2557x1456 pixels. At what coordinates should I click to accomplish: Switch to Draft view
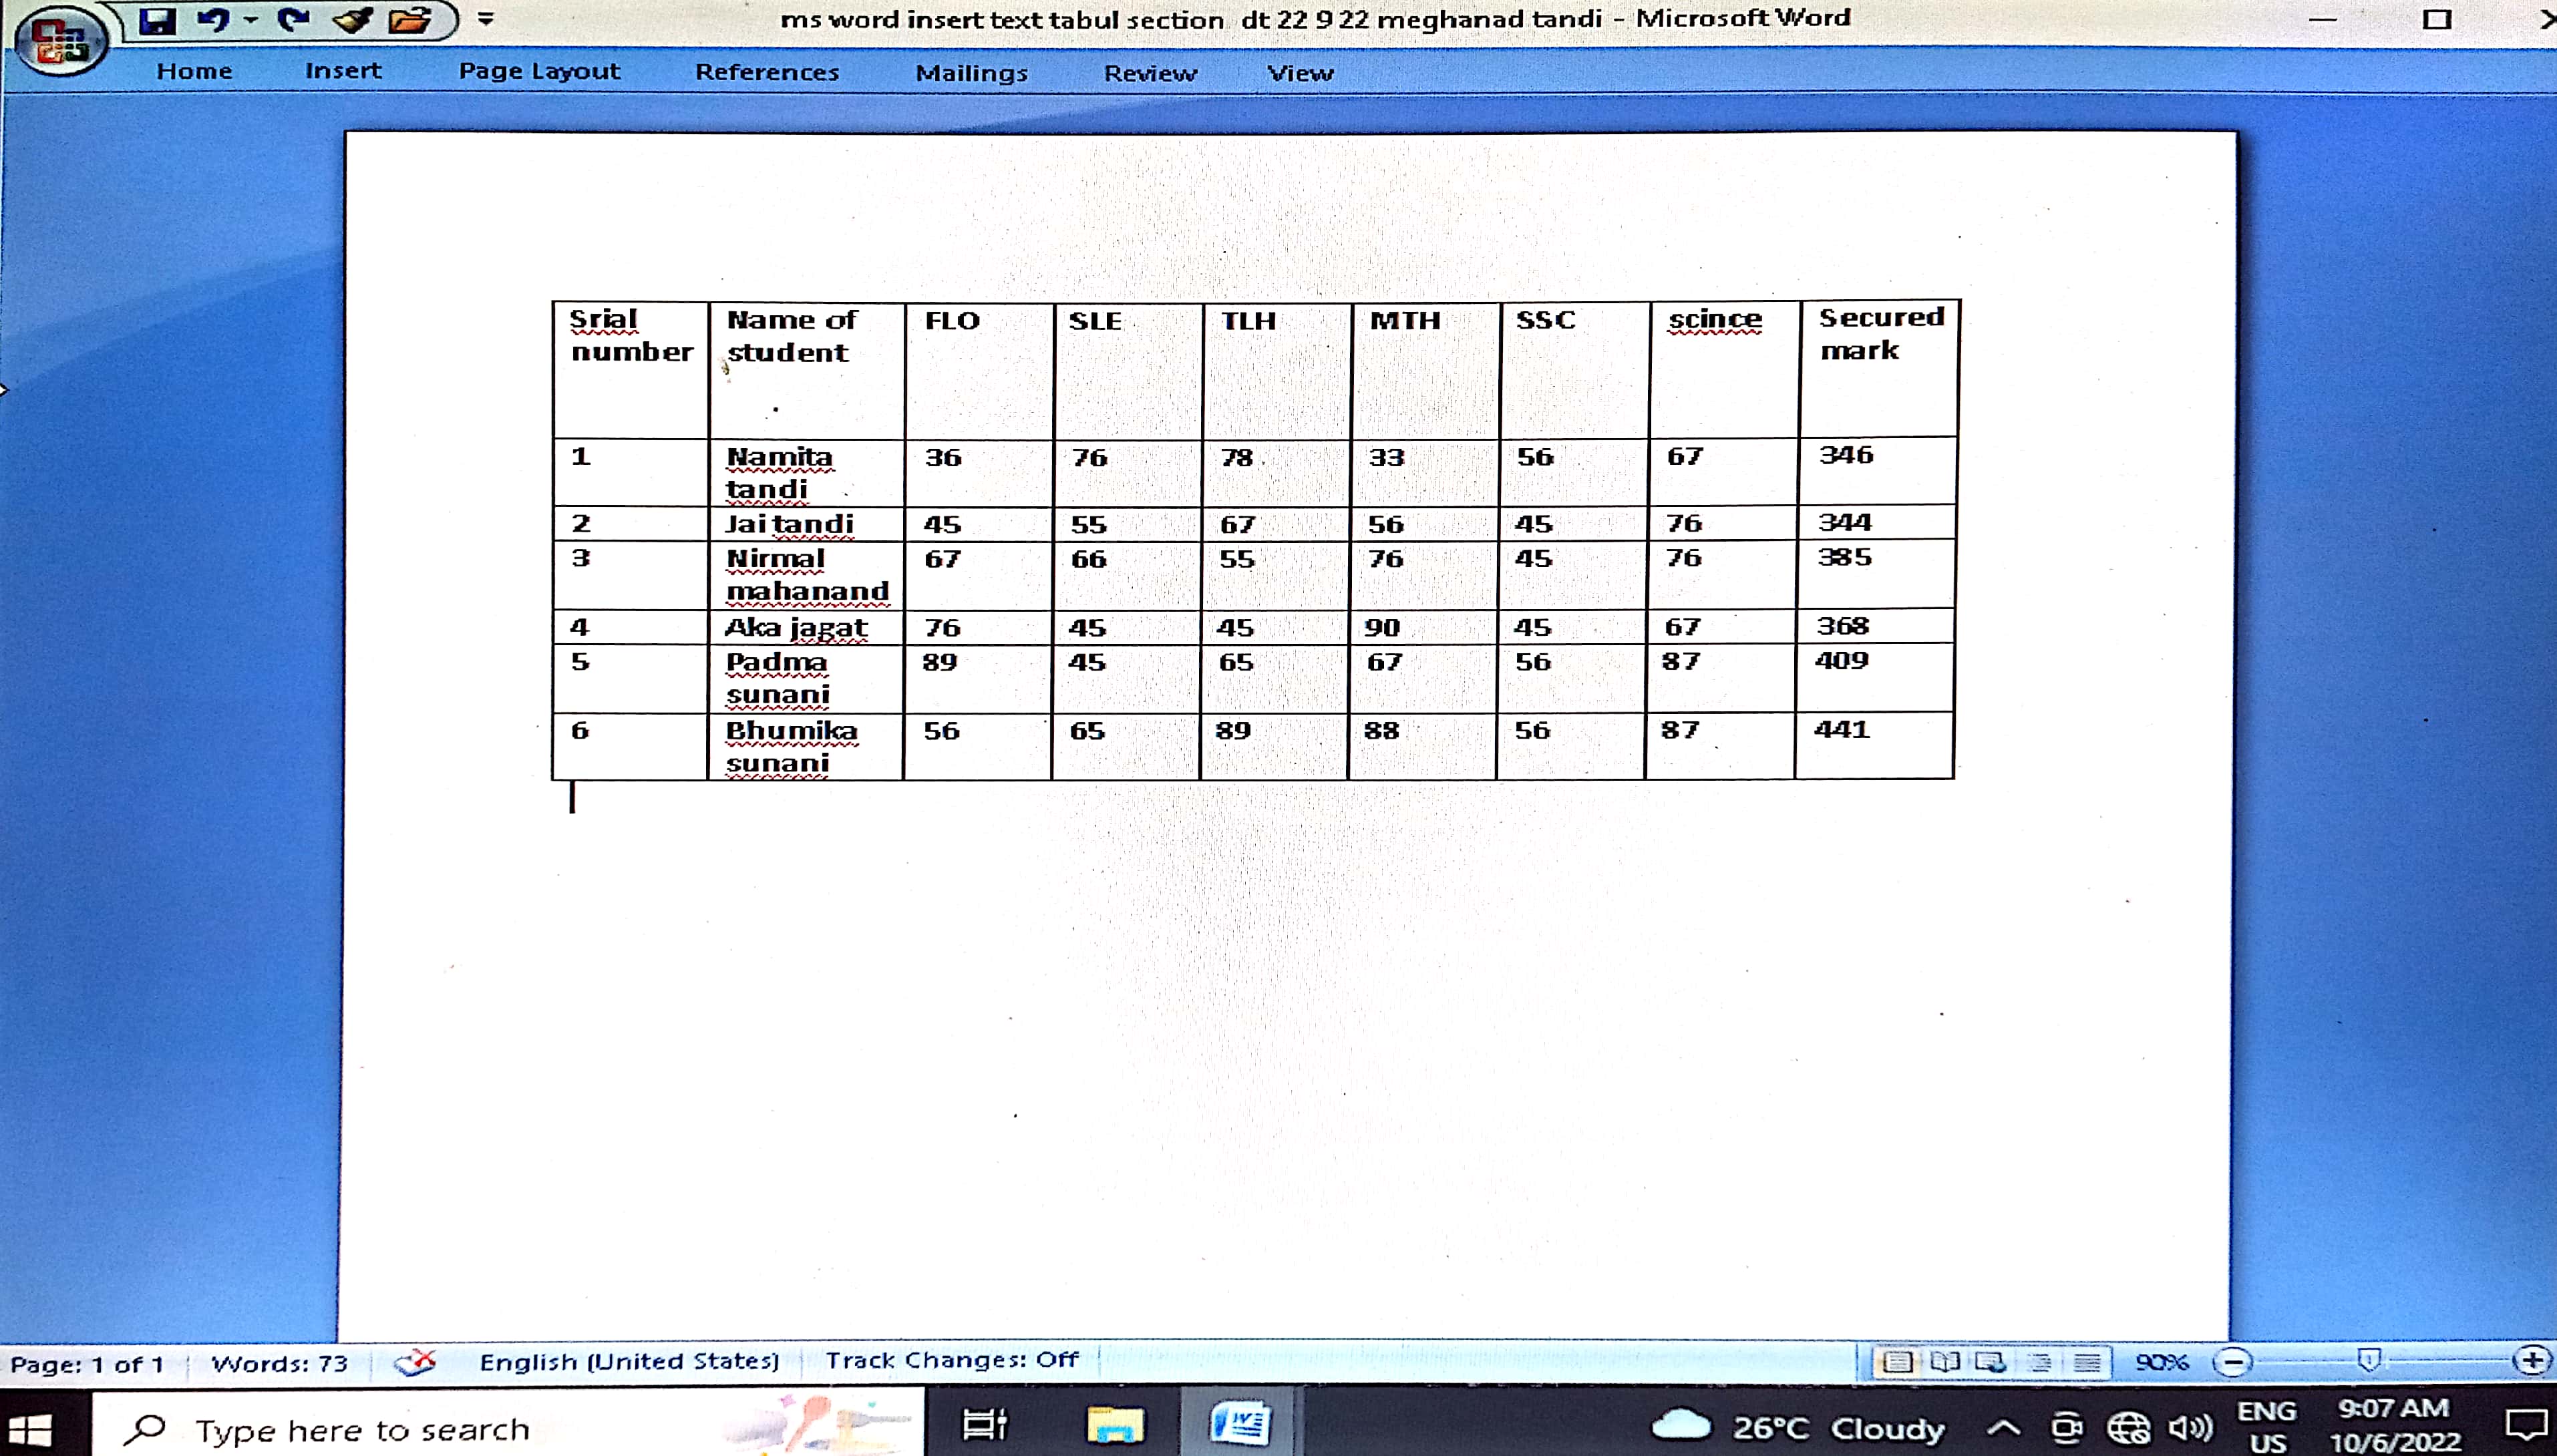pyautogui.click(x=2086, y=1362)
